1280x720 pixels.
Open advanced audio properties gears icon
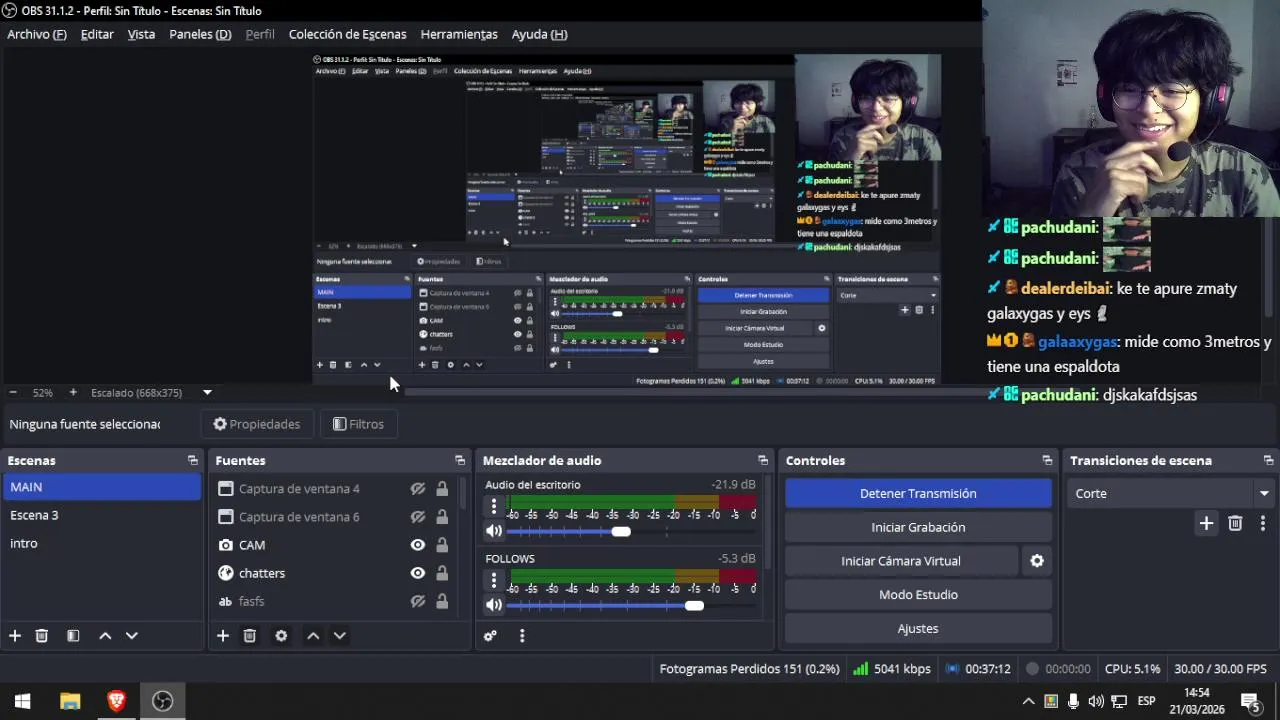click(490, 636)
